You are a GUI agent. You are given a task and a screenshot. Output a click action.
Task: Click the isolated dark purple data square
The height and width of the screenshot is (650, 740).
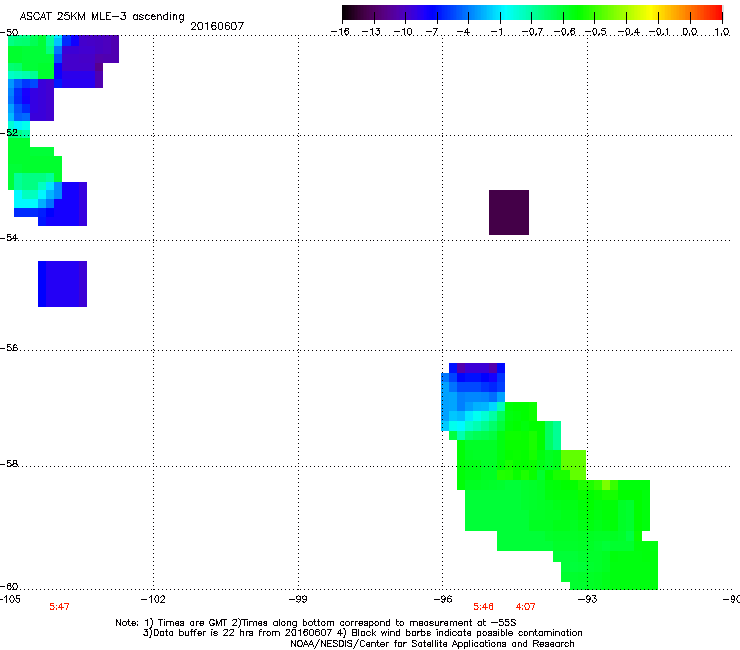pyautogui.click(x=509, y=212)
